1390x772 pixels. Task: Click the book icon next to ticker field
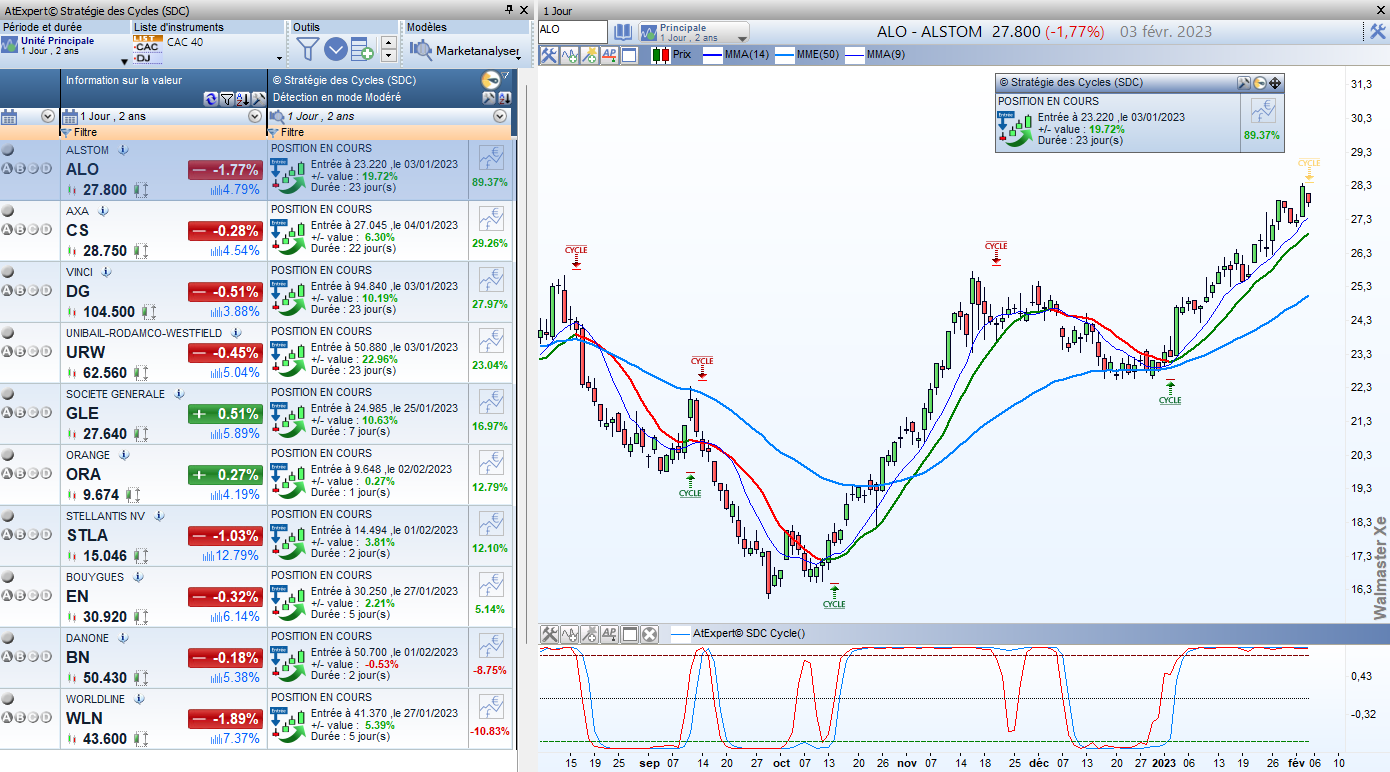click(622, 30)
